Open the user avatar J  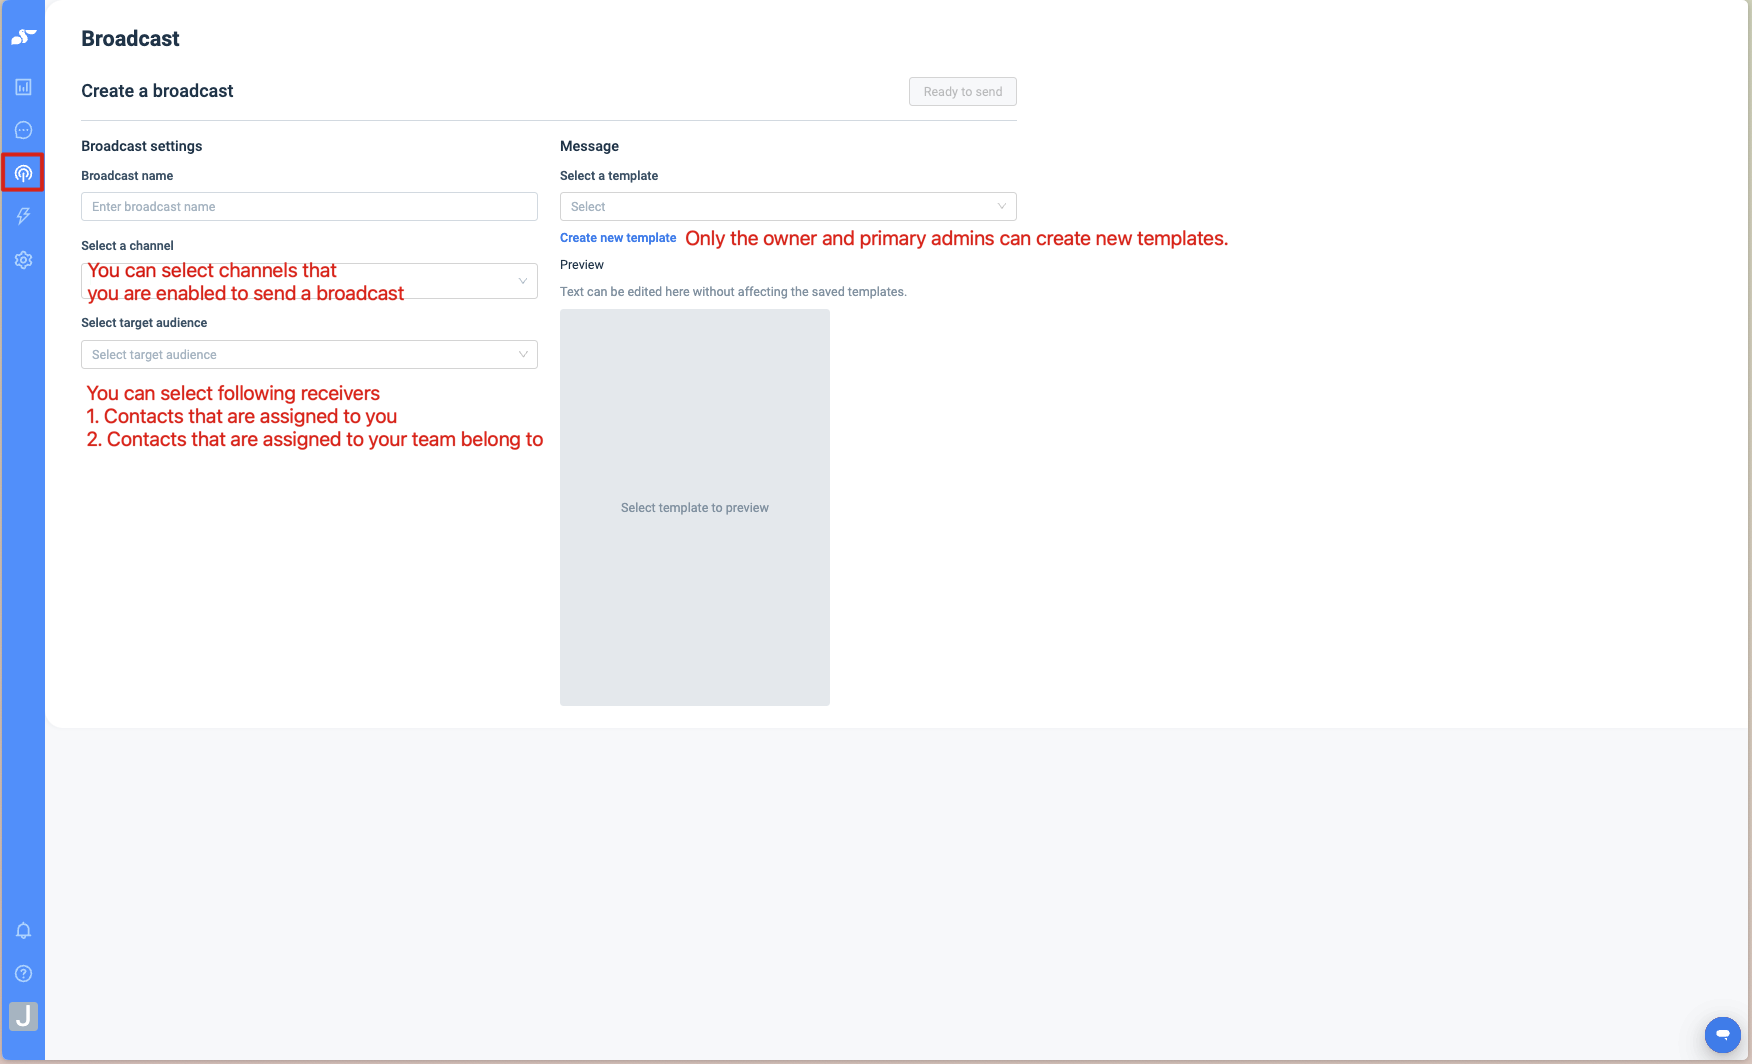tap(23, 1017)
